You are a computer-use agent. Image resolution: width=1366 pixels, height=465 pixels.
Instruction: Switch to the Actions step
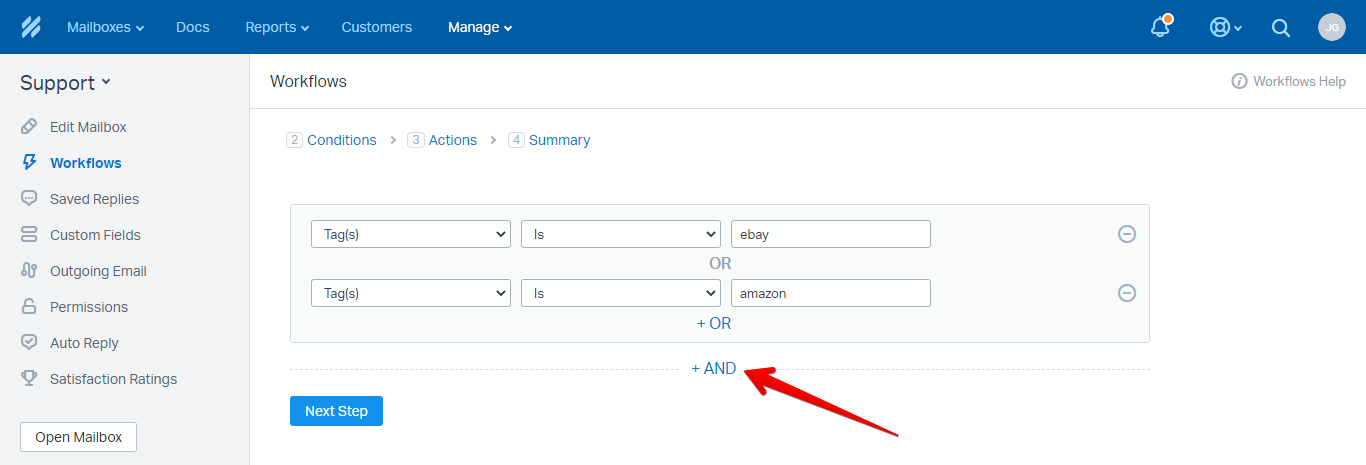[442, 140]
